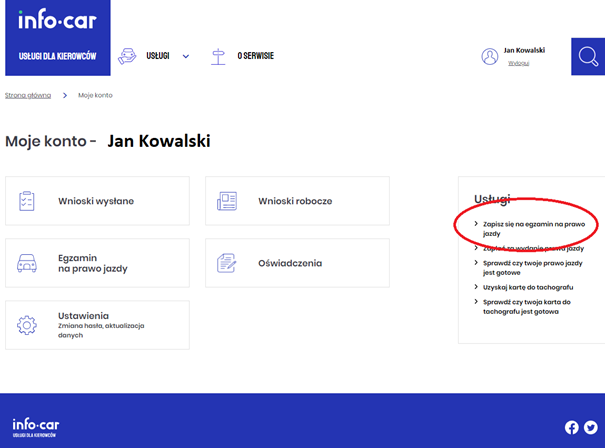
Task: Open Twitter icon in footer
Action: click(590, 427)
